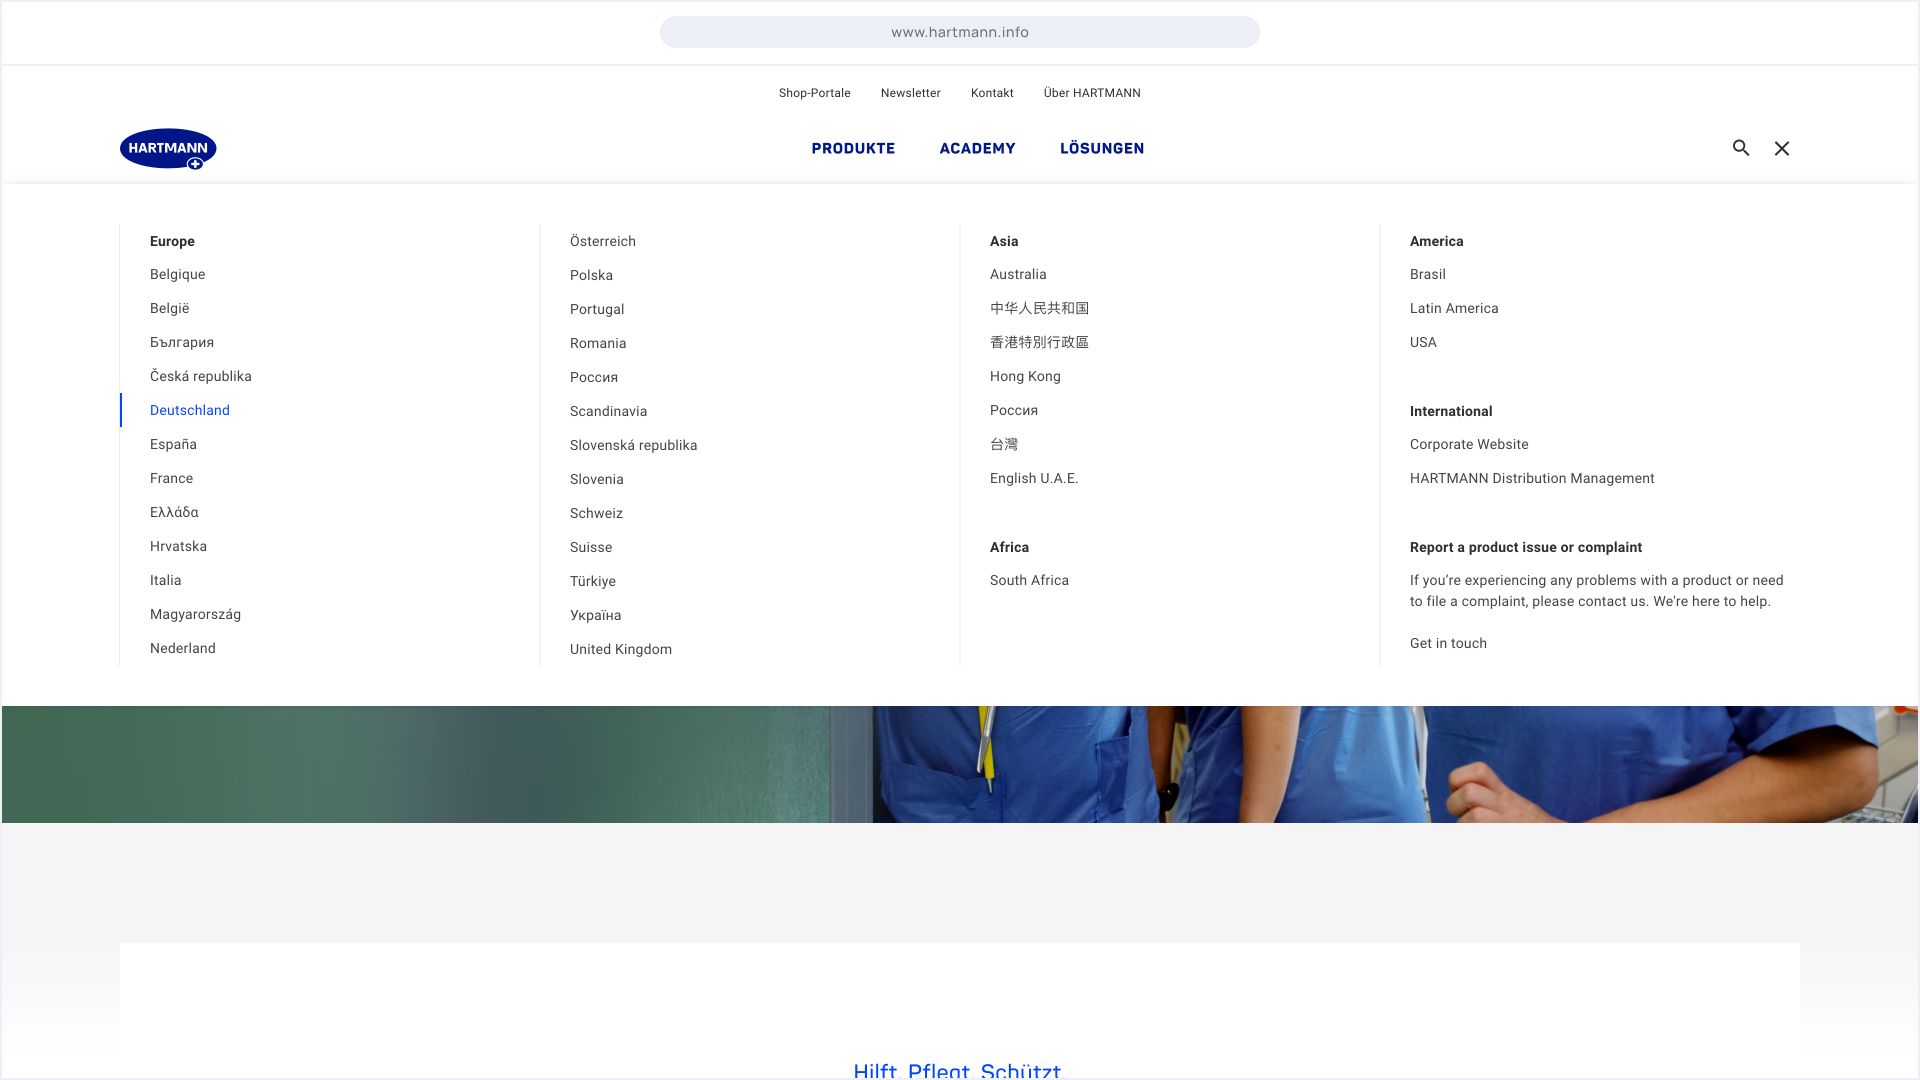The image size is (1920, 1080).
Task: Select Deutschland from Europe list
Action: [x=190, y=410]
